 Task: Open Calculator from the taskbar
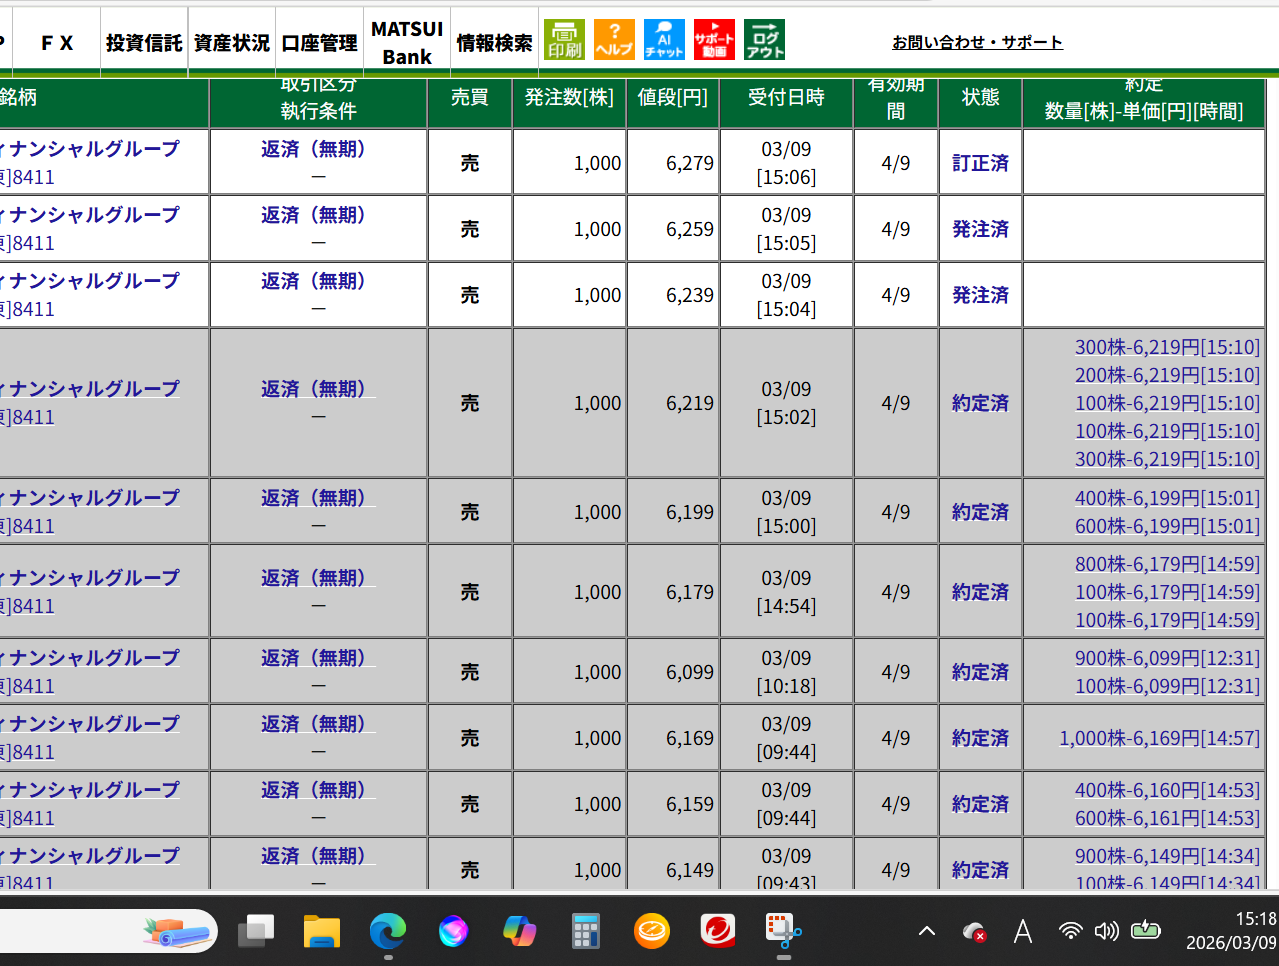pyautogui.click(x=586, y=932)
